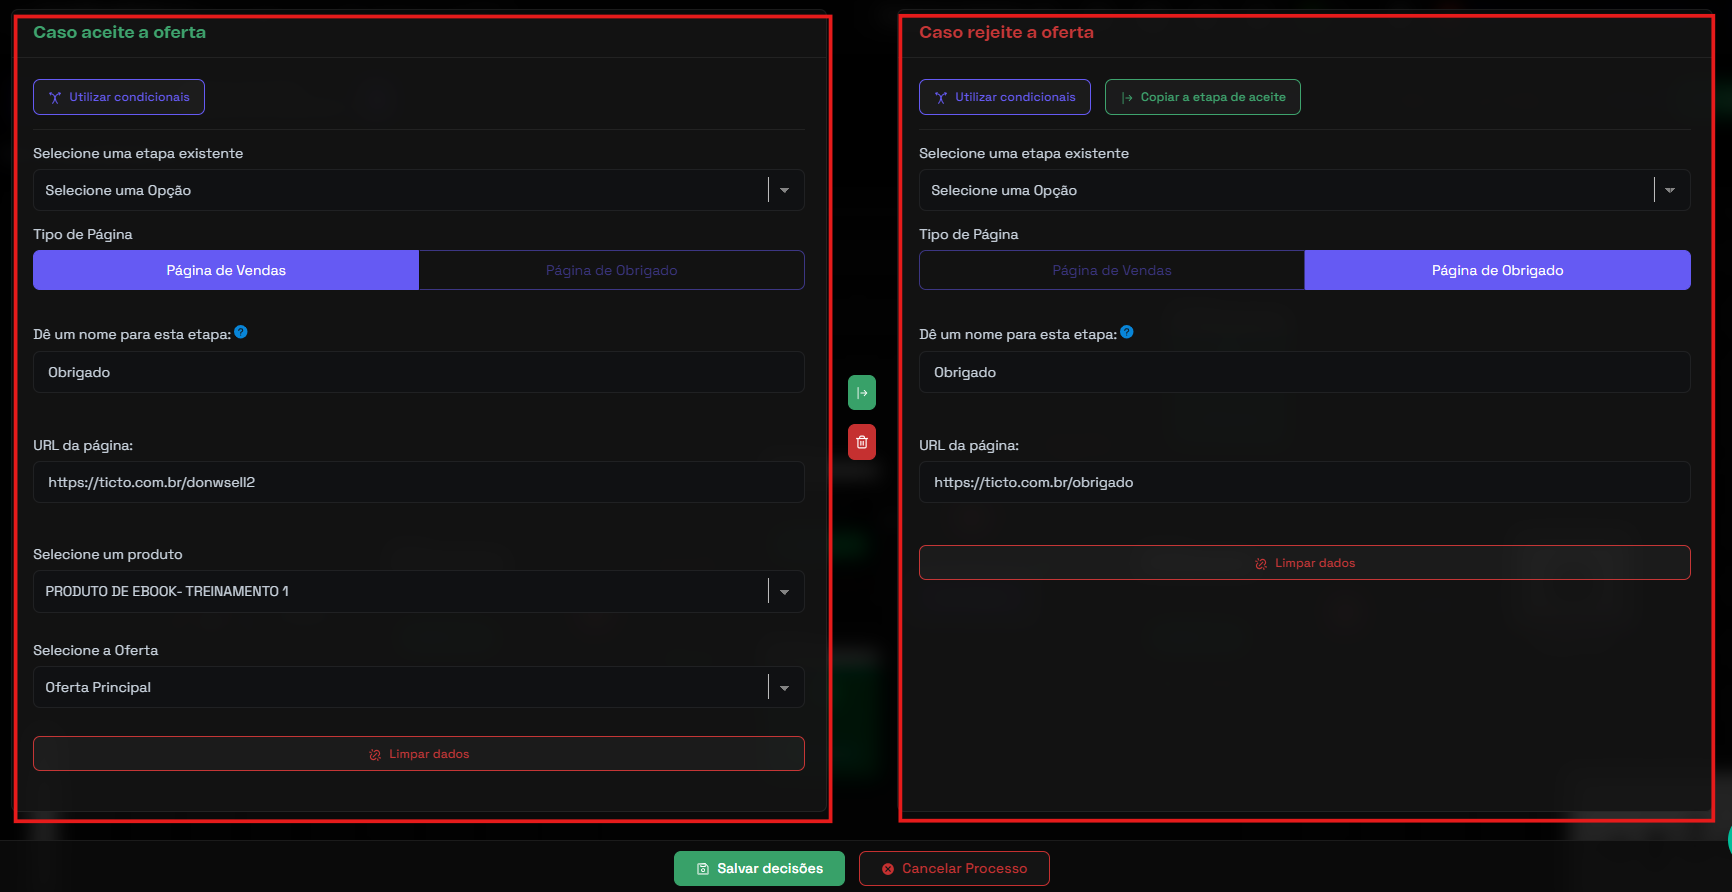Click the blue help icon in accept panel

click(241, 333)
